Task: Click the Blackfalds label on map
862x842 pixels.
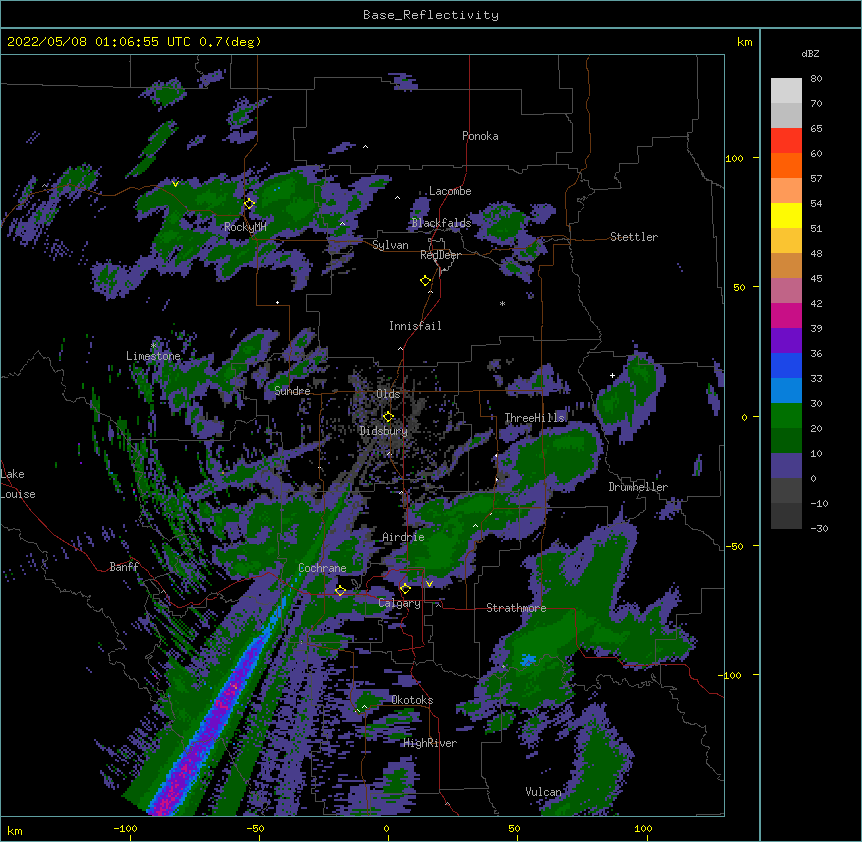Action: click(441, 223)
